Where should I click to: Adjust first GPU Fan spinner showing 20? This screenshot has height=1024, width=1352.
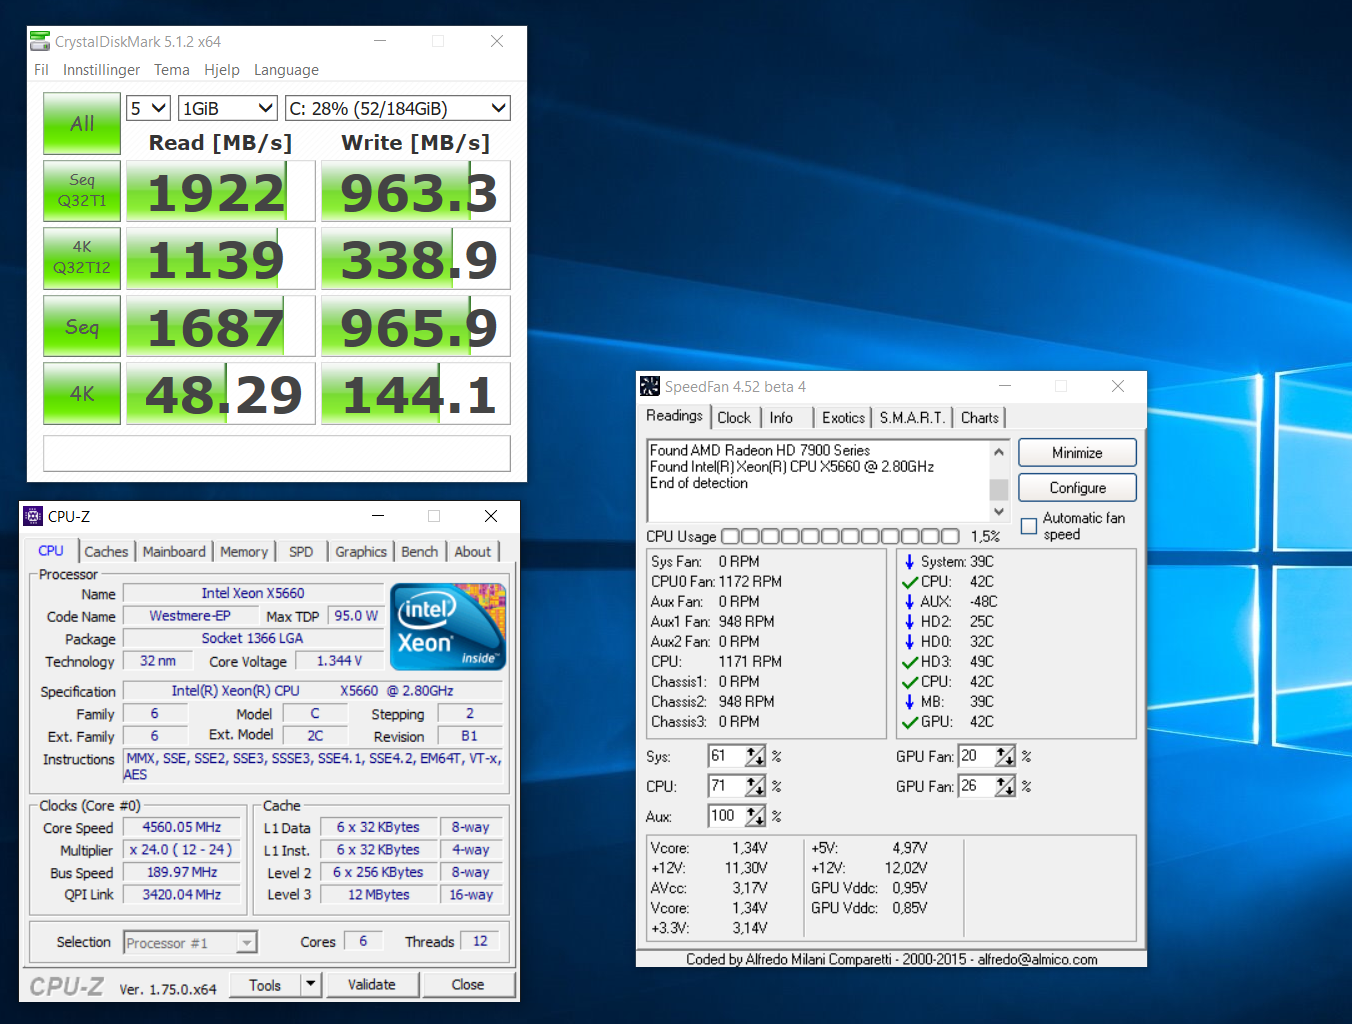1005,757
